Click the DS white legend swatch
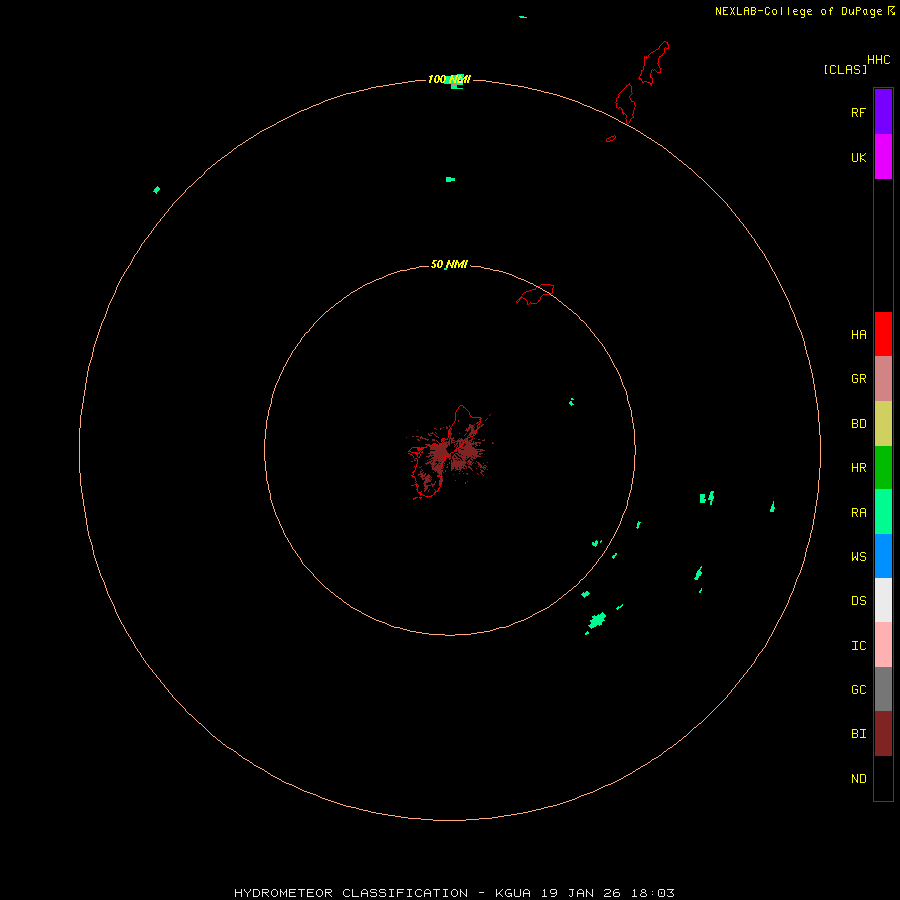900x900 pixels. click(x=883, y=600)
